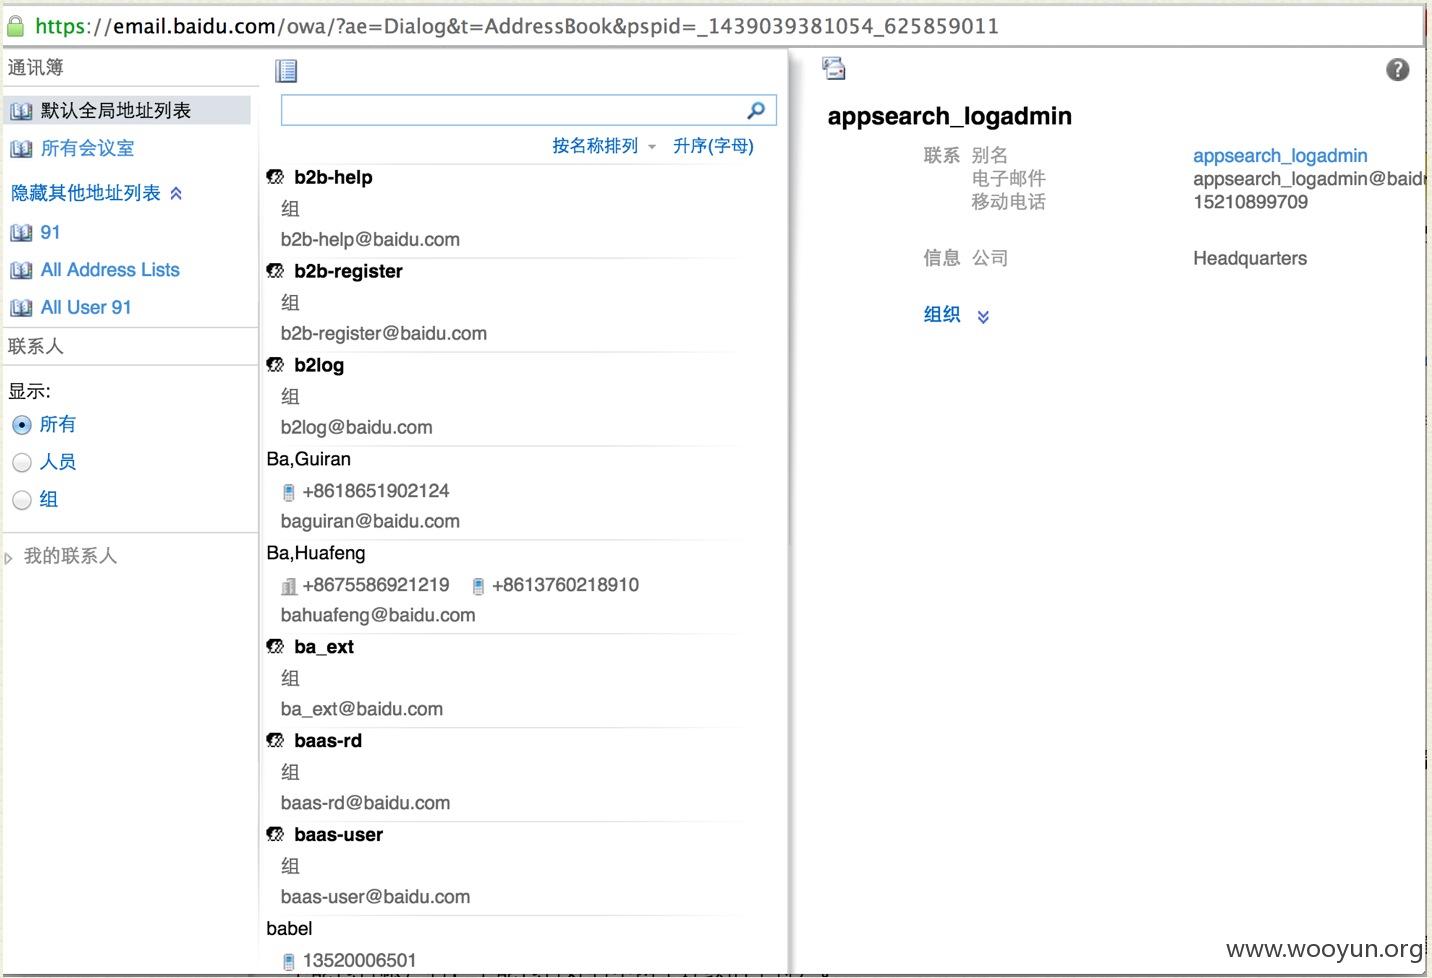Click office phone icon beside +8675586921219

[x=289, y=586]
